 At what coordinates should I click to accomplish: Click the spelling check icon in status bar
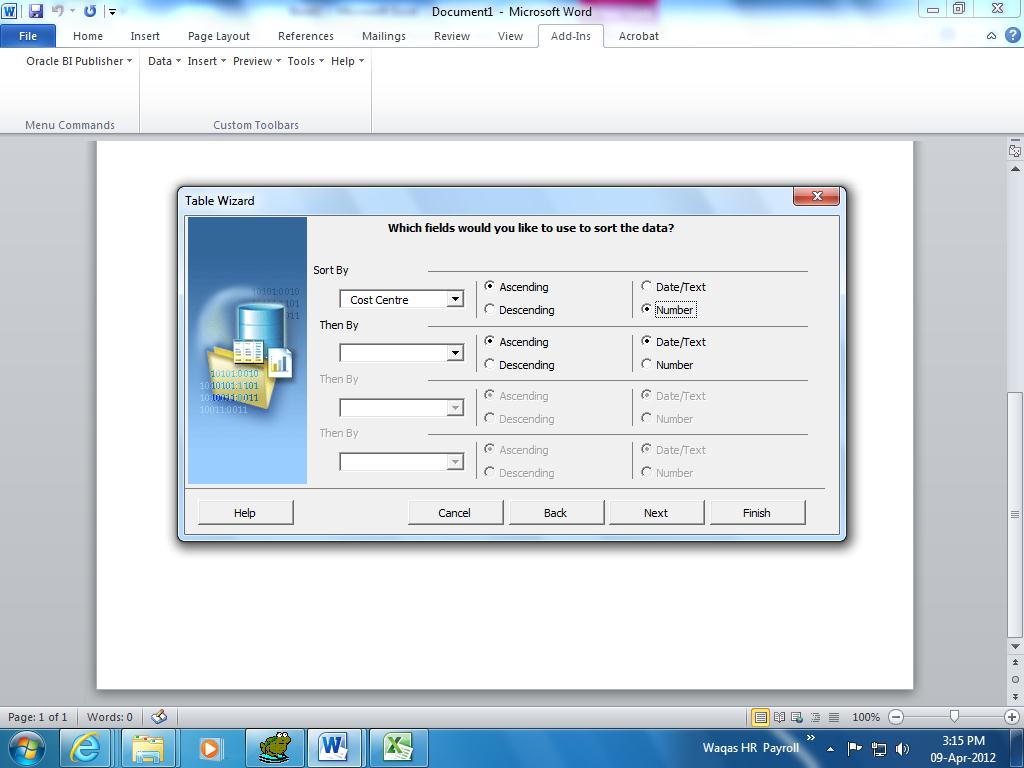[160, 717]
